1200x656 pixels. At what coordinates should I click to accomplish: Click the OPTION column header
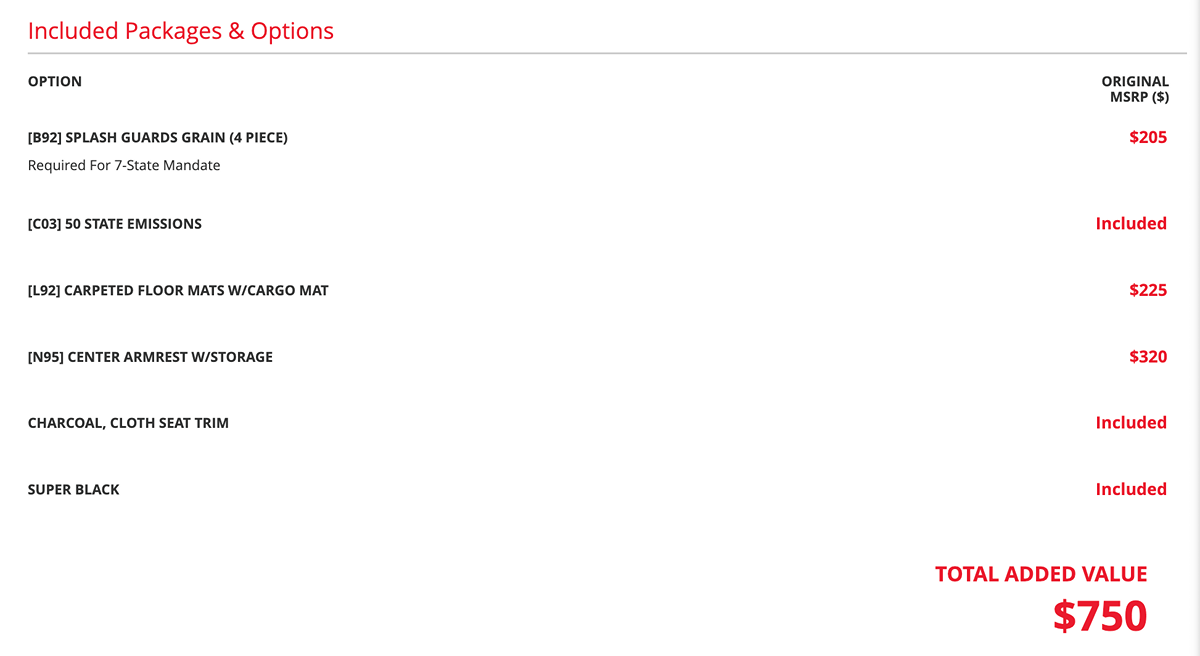[x=55, y=81]
